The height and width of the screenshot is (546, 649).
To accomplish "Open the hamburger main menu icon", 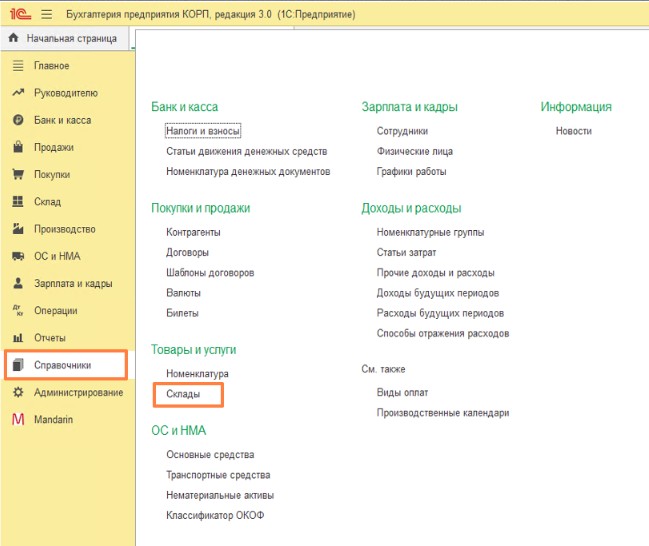I will (x=47, y=14).
